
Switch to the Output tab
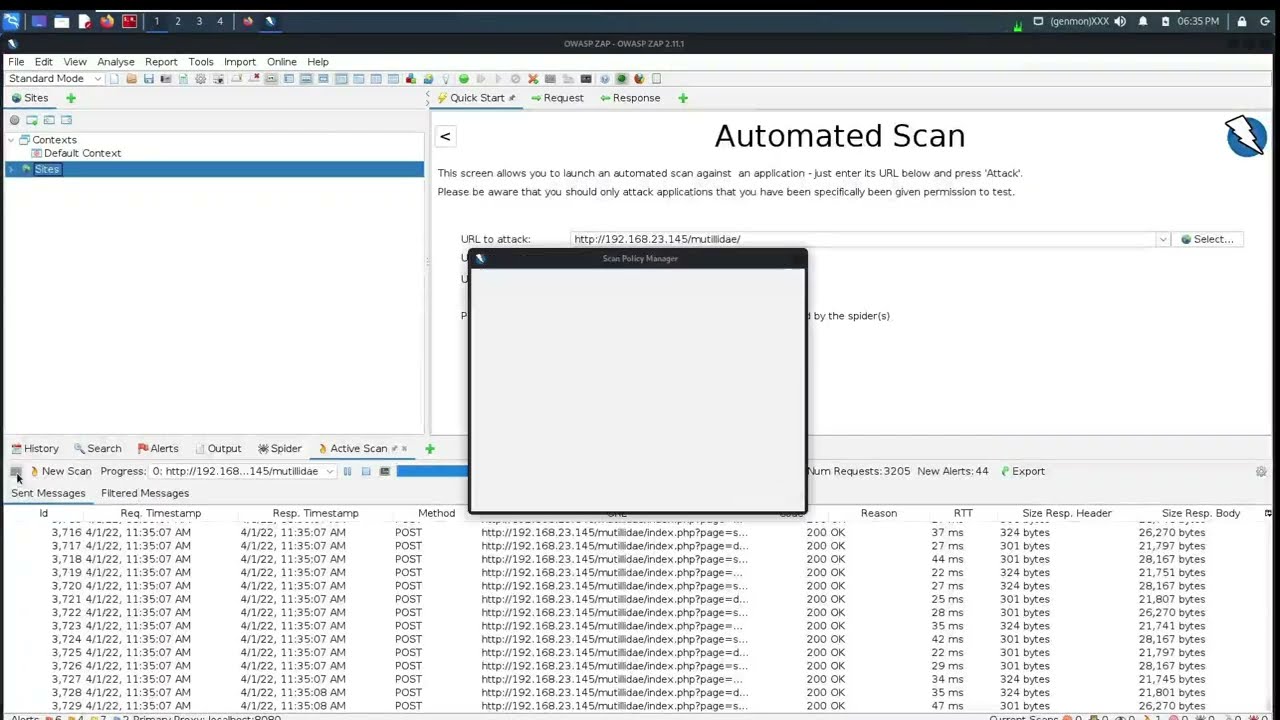[218, 449]
